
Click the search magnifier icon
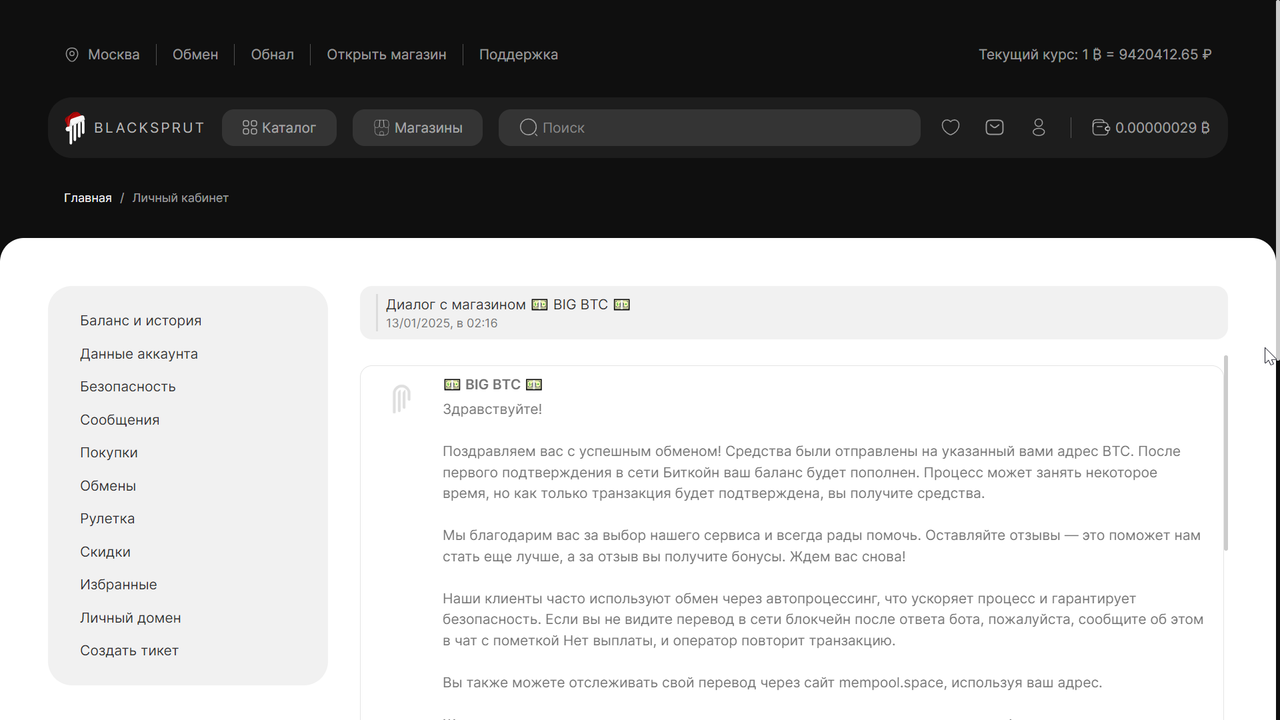pos(529,127)
